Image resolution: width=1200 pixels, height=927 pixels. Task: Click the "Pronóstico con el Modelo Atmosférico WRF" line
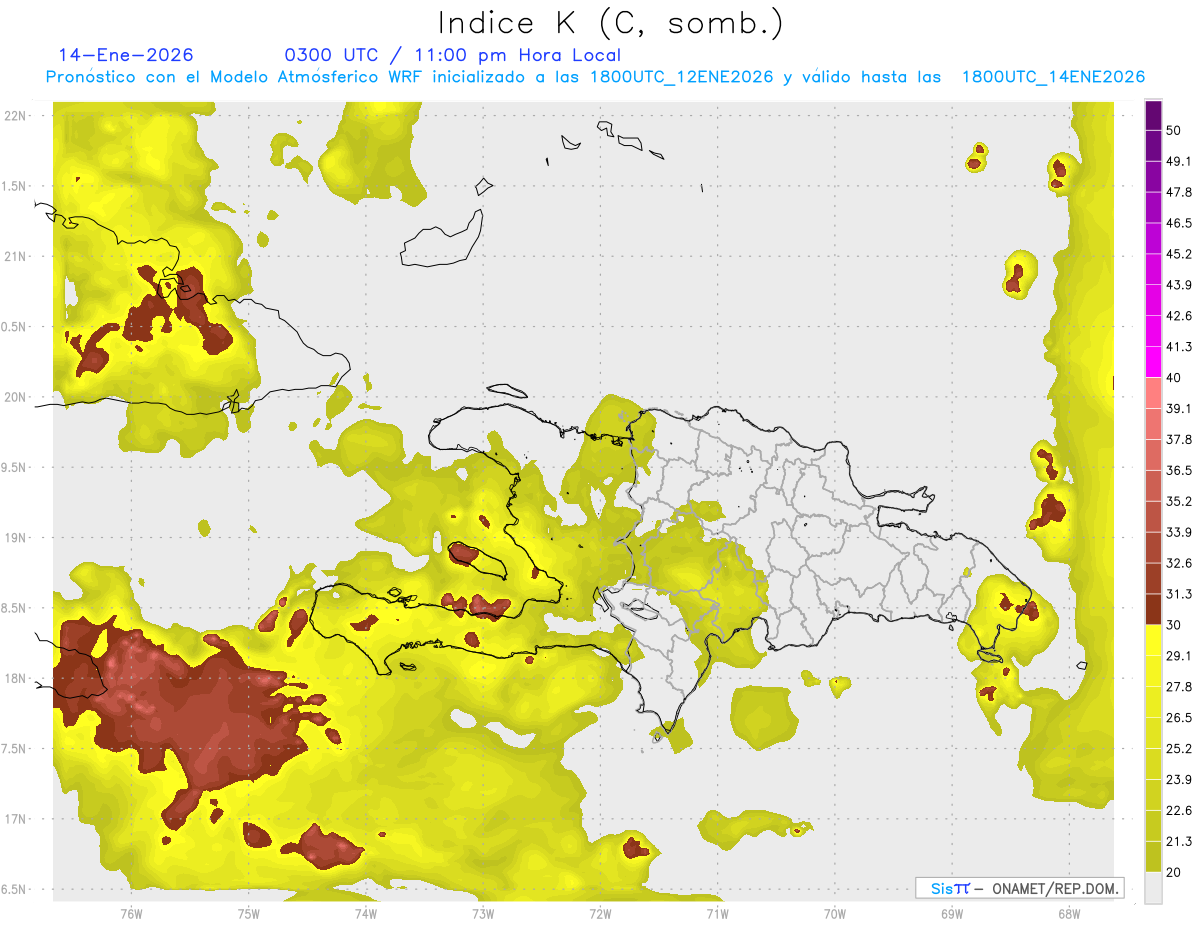pos(595,77)
